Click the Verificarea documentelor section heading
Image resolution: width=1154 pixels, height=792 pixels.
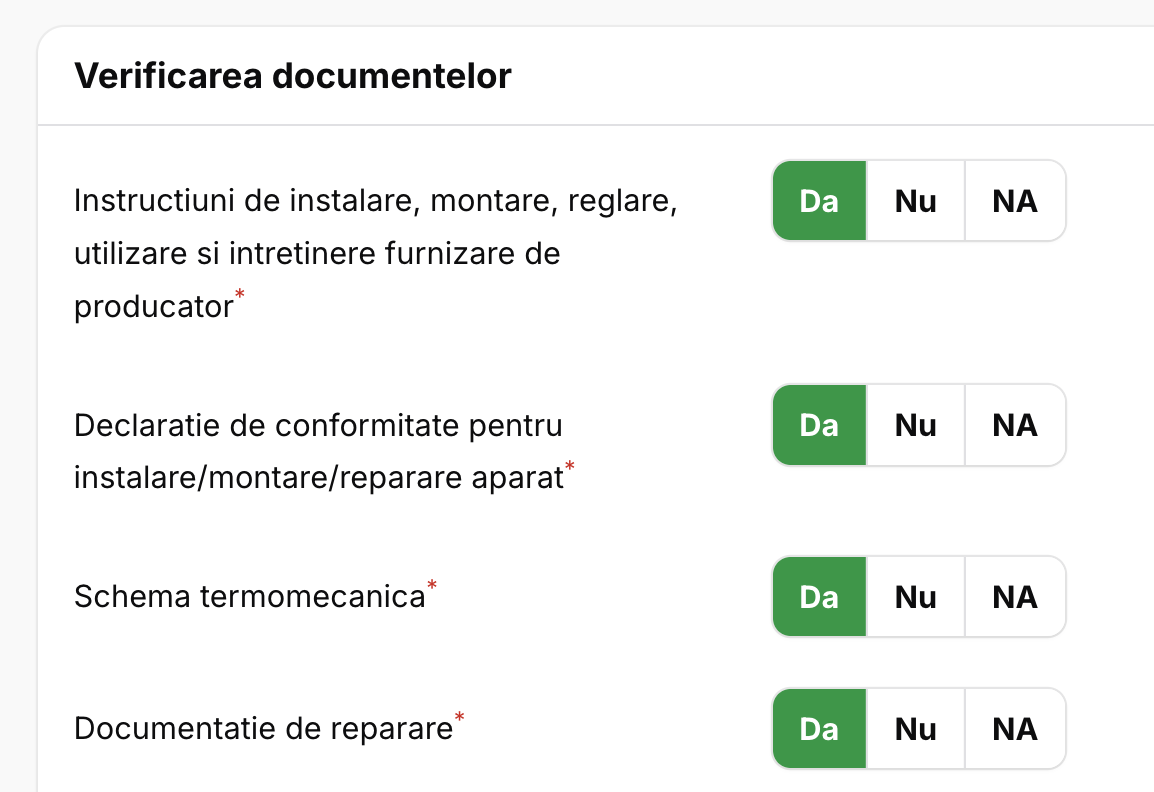click(293, 76)
